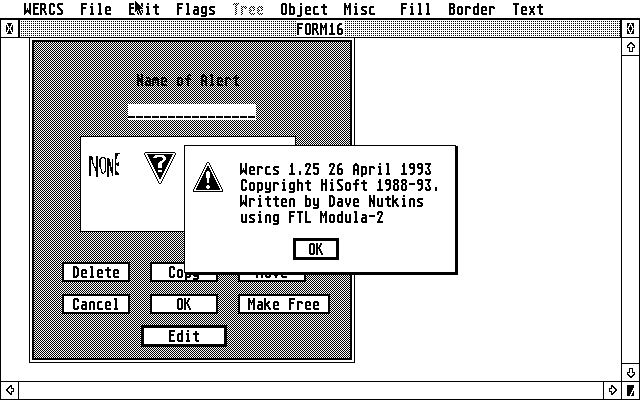The image size is (640, 400).
Task: Open the Border menu
Action: tap(472, 9)
